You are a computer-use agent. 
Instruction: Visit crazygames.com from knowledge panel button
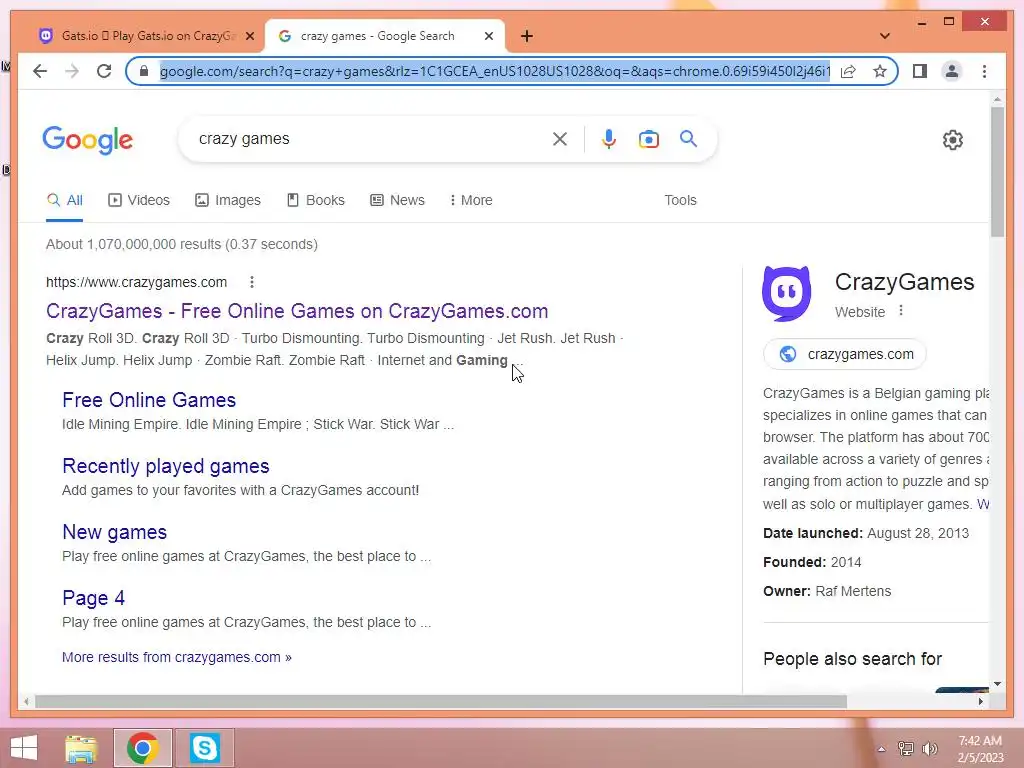tap(844, 354)
